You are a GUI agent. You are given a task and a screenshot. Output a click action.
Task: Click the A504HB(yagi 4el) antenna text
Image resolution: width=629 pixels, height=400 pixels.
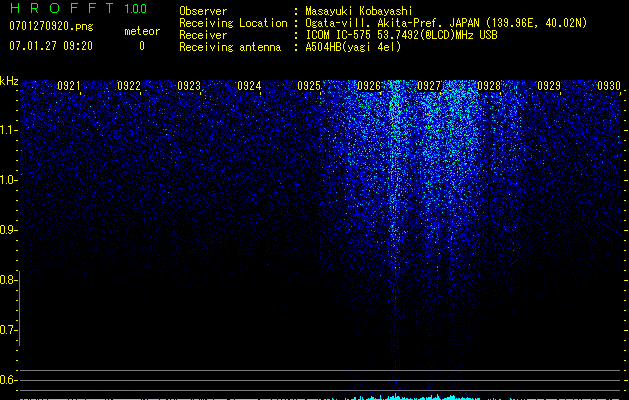click(x=353, y=47)
